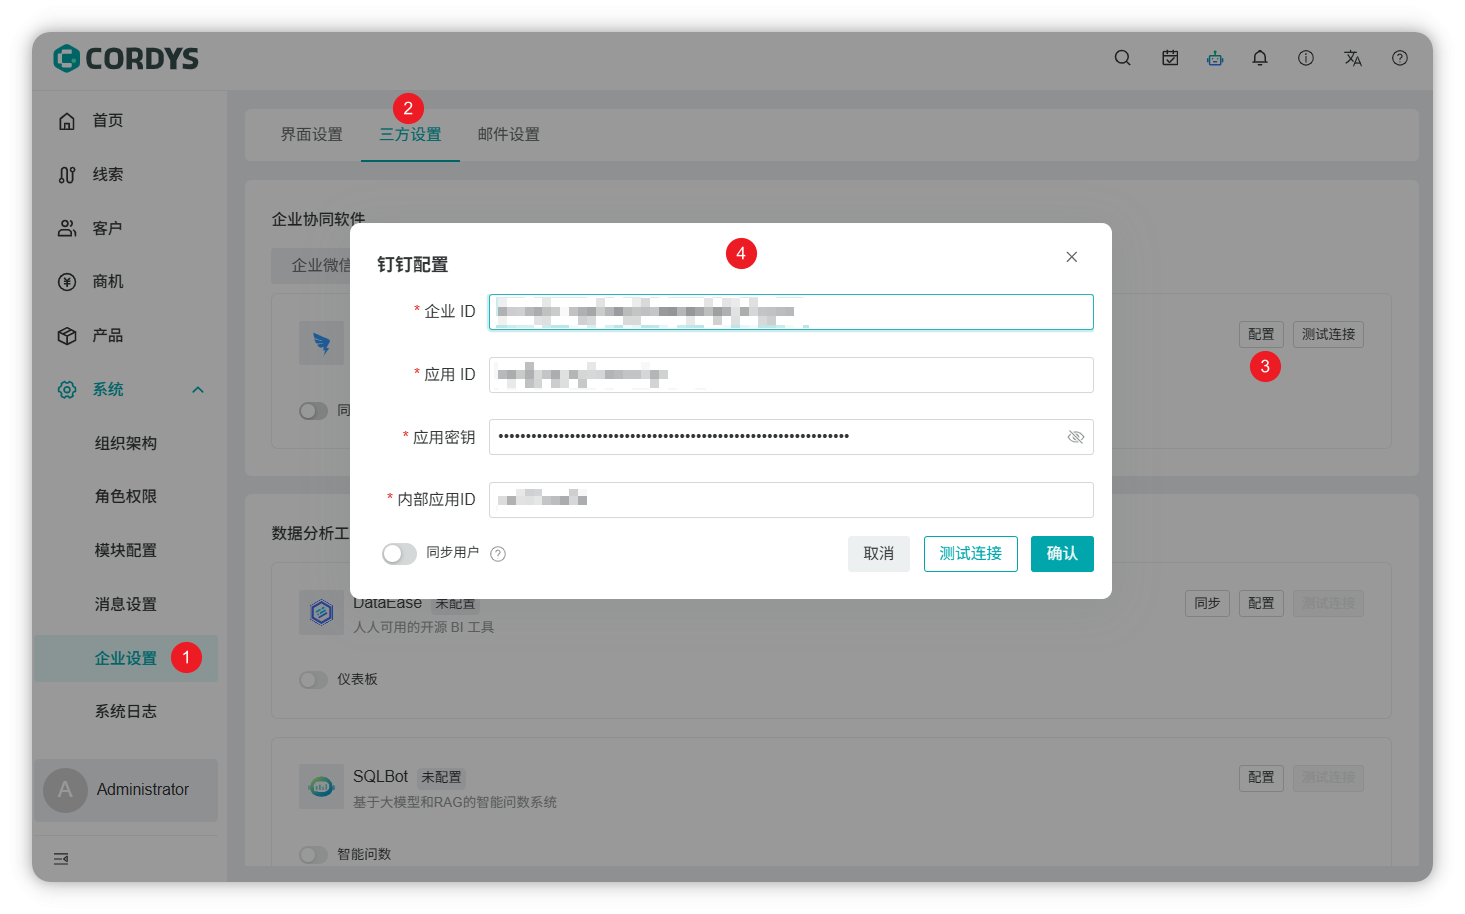
Task: Focus the 应用 ID input field
Action: [791, 375]
